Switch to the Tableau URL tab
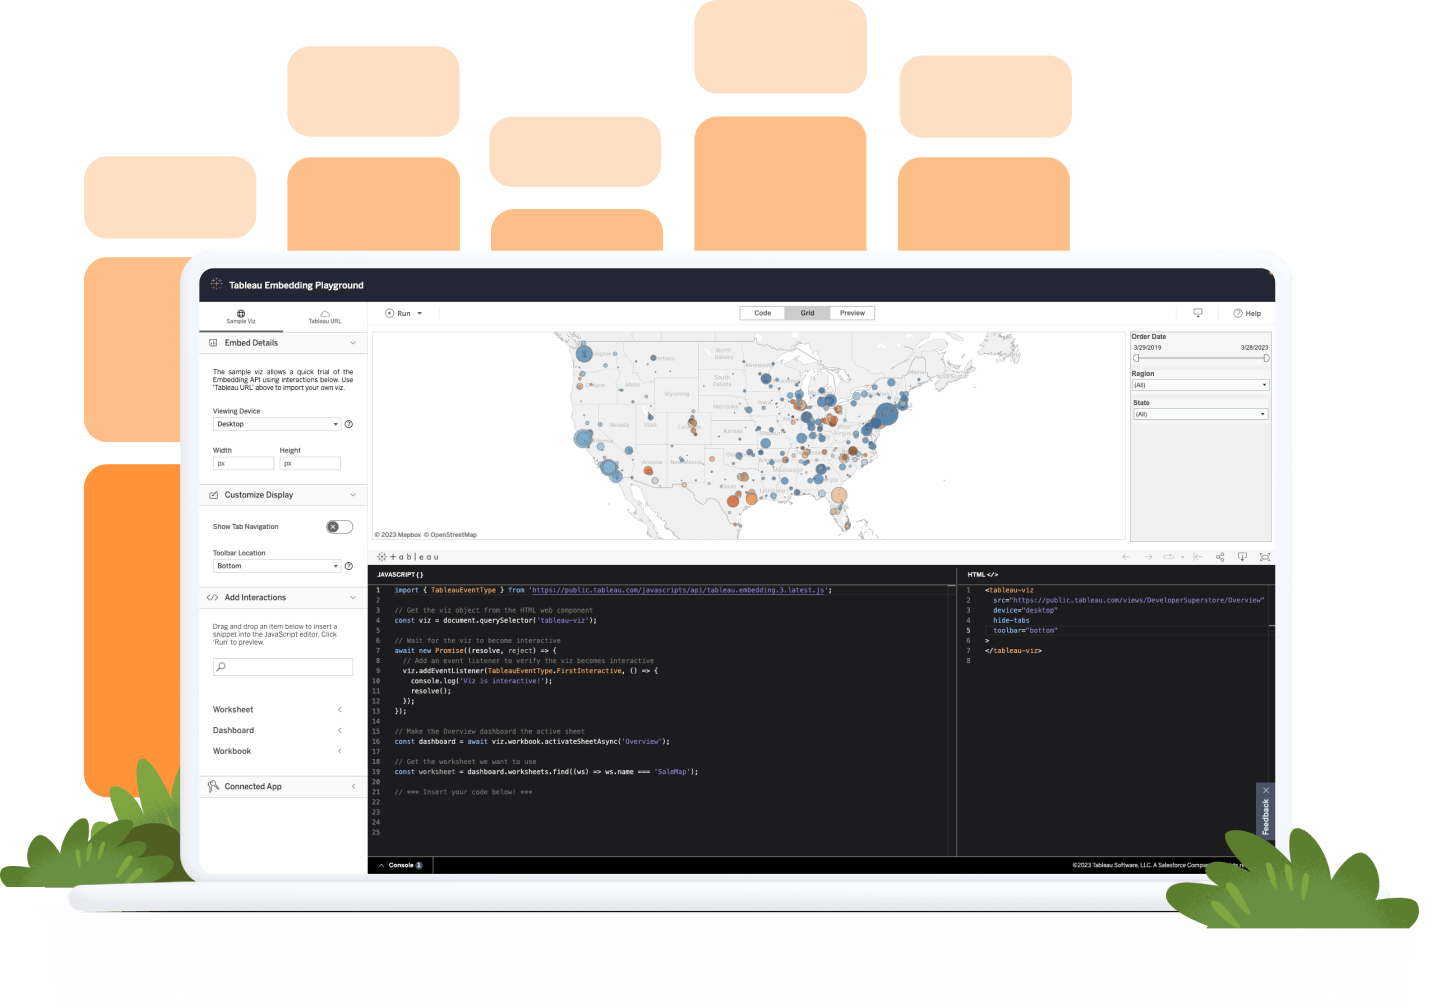The height and width of the screenshot is (1008, 1432). pyautogui.click(x=324, y=317)
